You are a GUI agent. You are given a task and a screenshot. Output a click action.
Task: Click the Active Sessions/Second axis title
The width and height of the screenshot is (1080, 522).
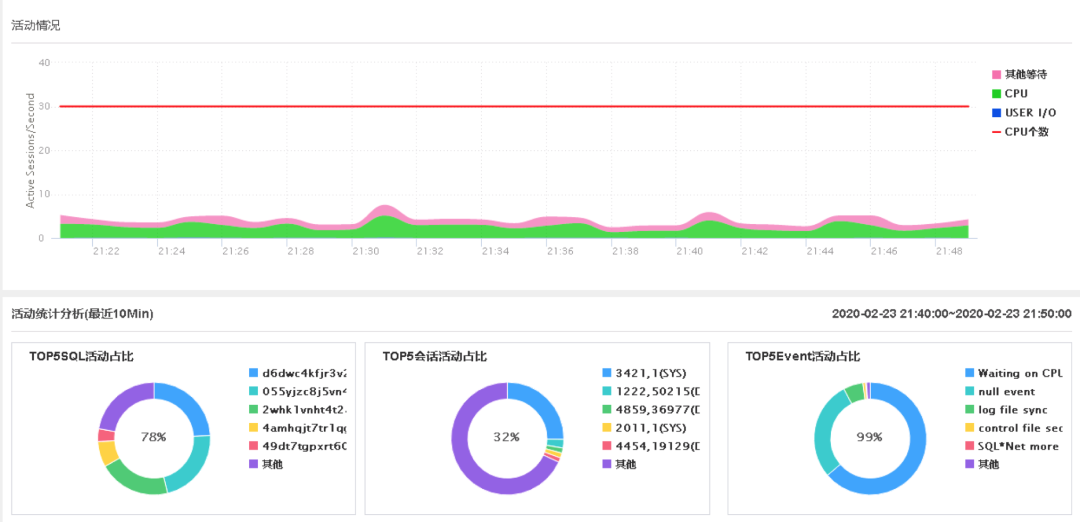point(30,150)
